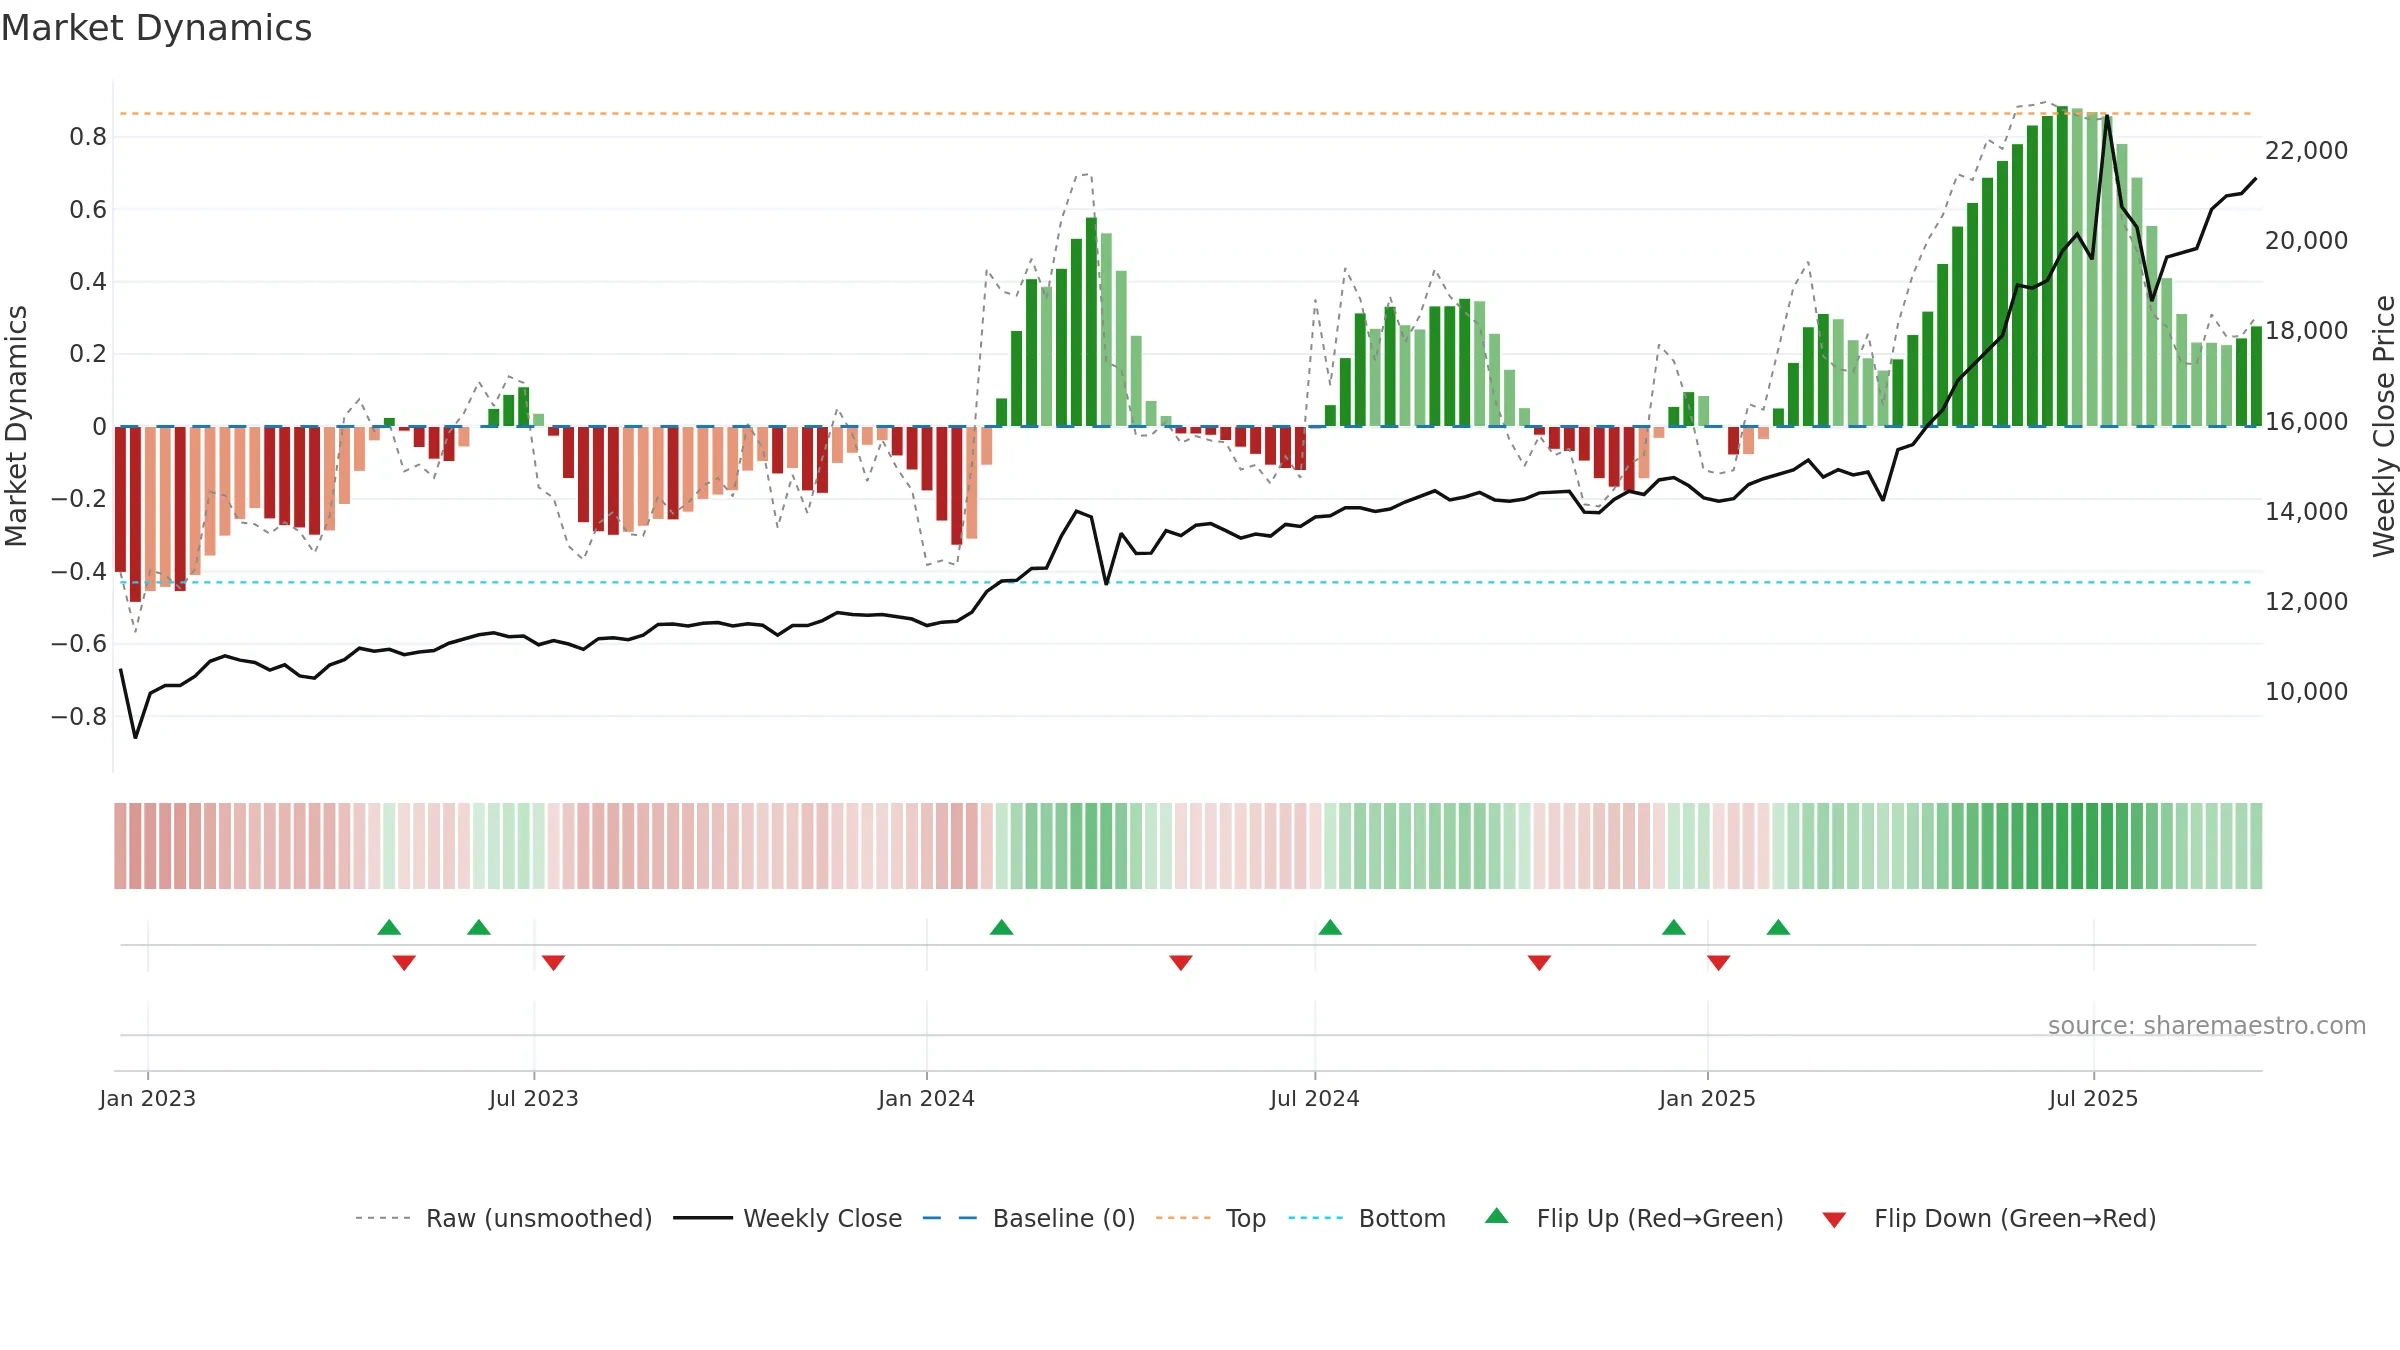Toggle the Top legend entry
This screenshot has height=1350, width=2400.
[1210, 1218]
